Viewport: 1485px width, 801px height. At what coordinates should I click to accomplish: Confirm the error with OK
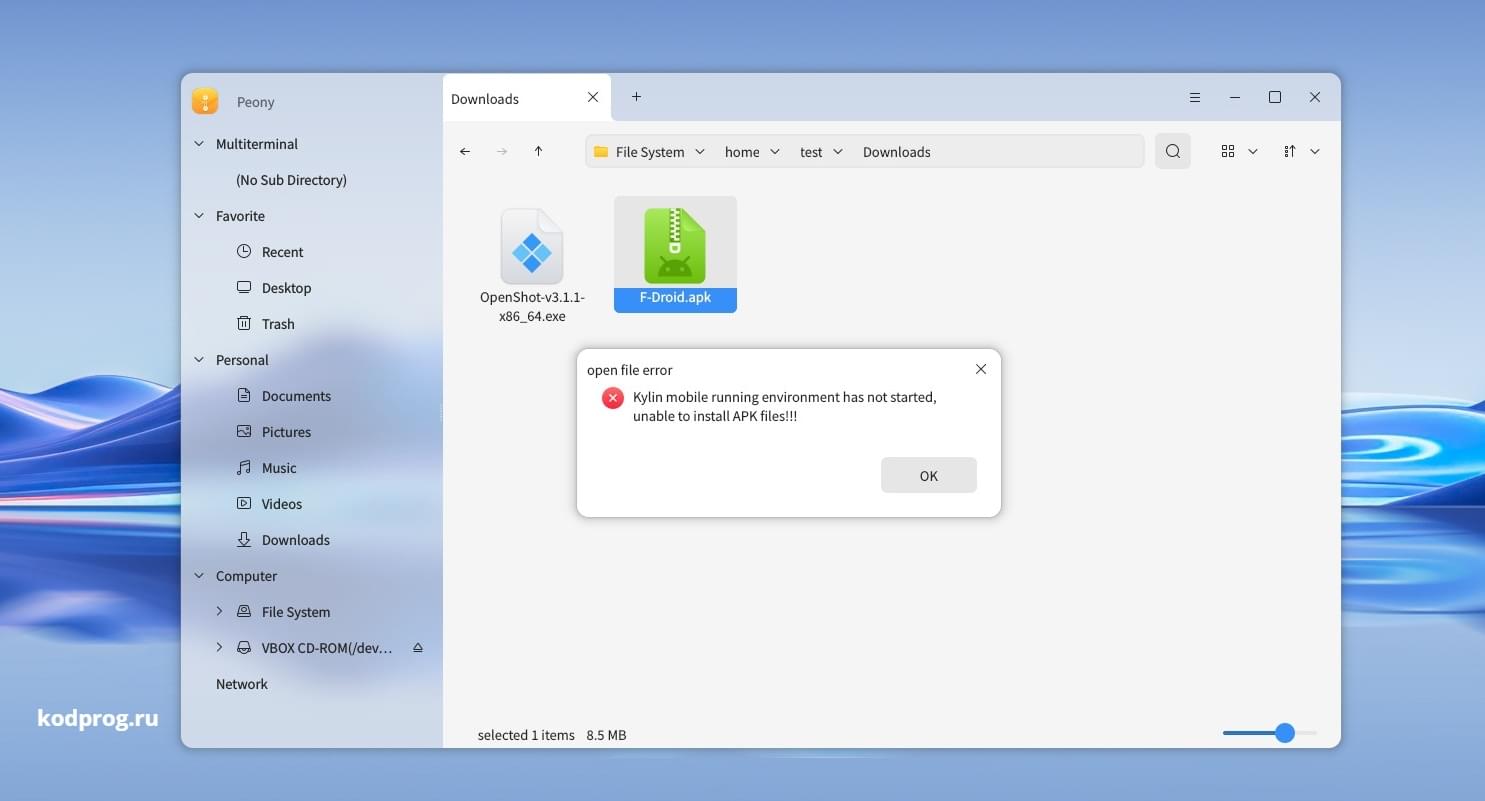coord(929,475)
